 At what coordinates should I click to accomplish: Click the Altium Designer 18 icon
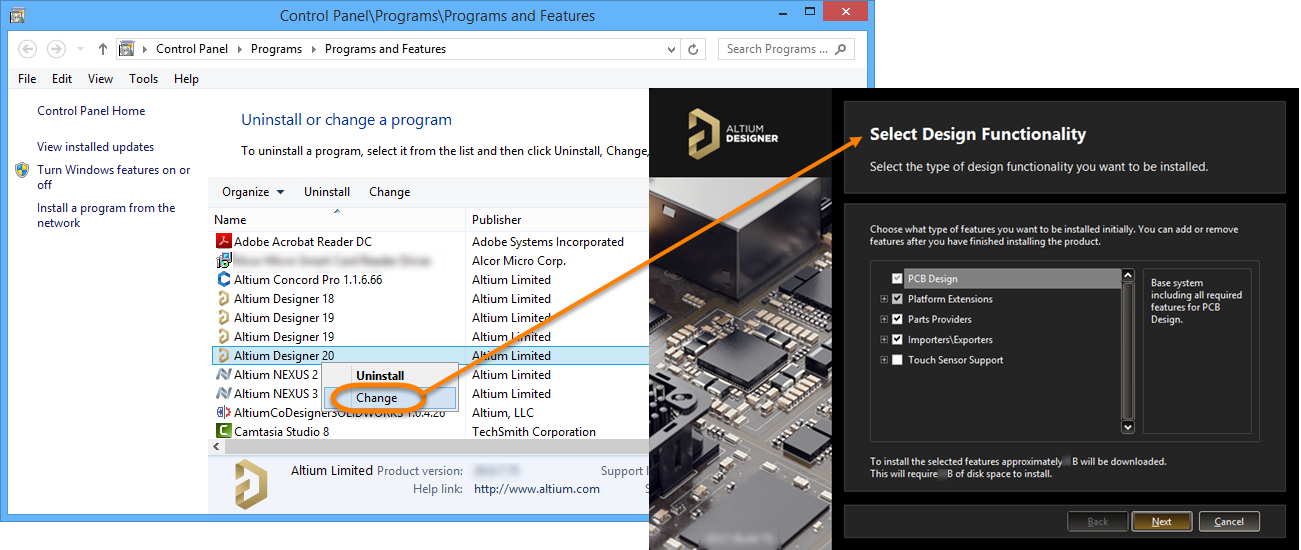(224, 299)
